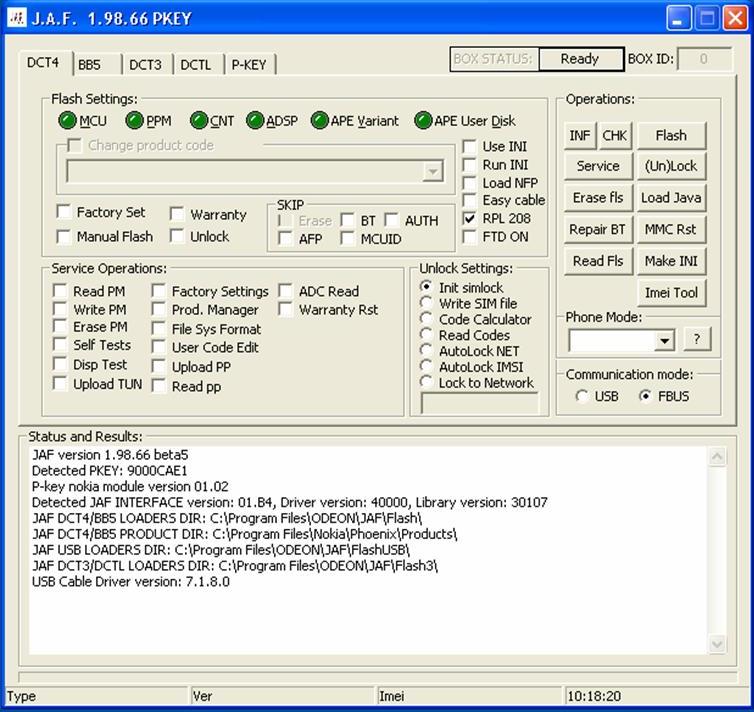This screenshot has width=754, height=712.
Task: Switch to the DCTL tab
Action: 197,64
